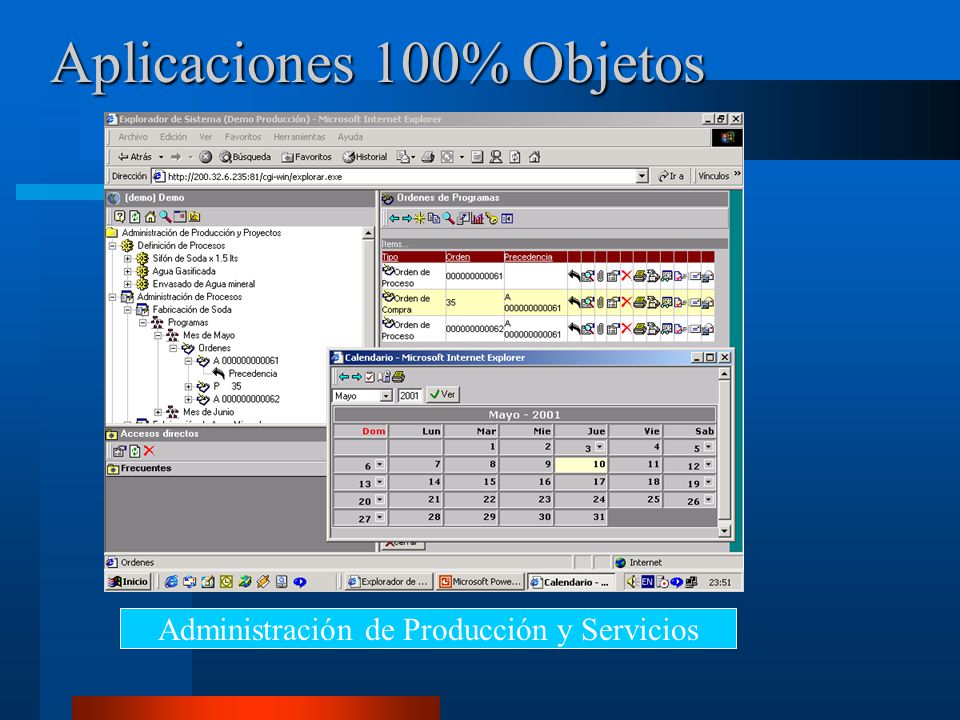Open the Archivo menu
Screen dimensions: 960x720
click(133, 137)
